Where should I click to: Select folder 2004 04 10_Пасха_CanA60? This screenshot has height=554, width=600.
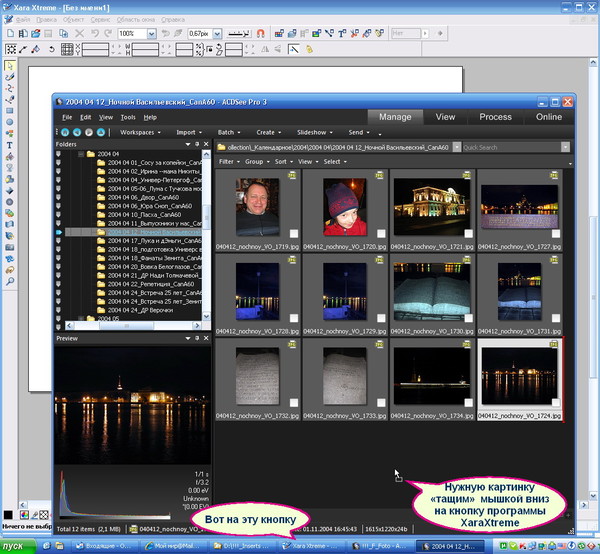tap(144, 215)
